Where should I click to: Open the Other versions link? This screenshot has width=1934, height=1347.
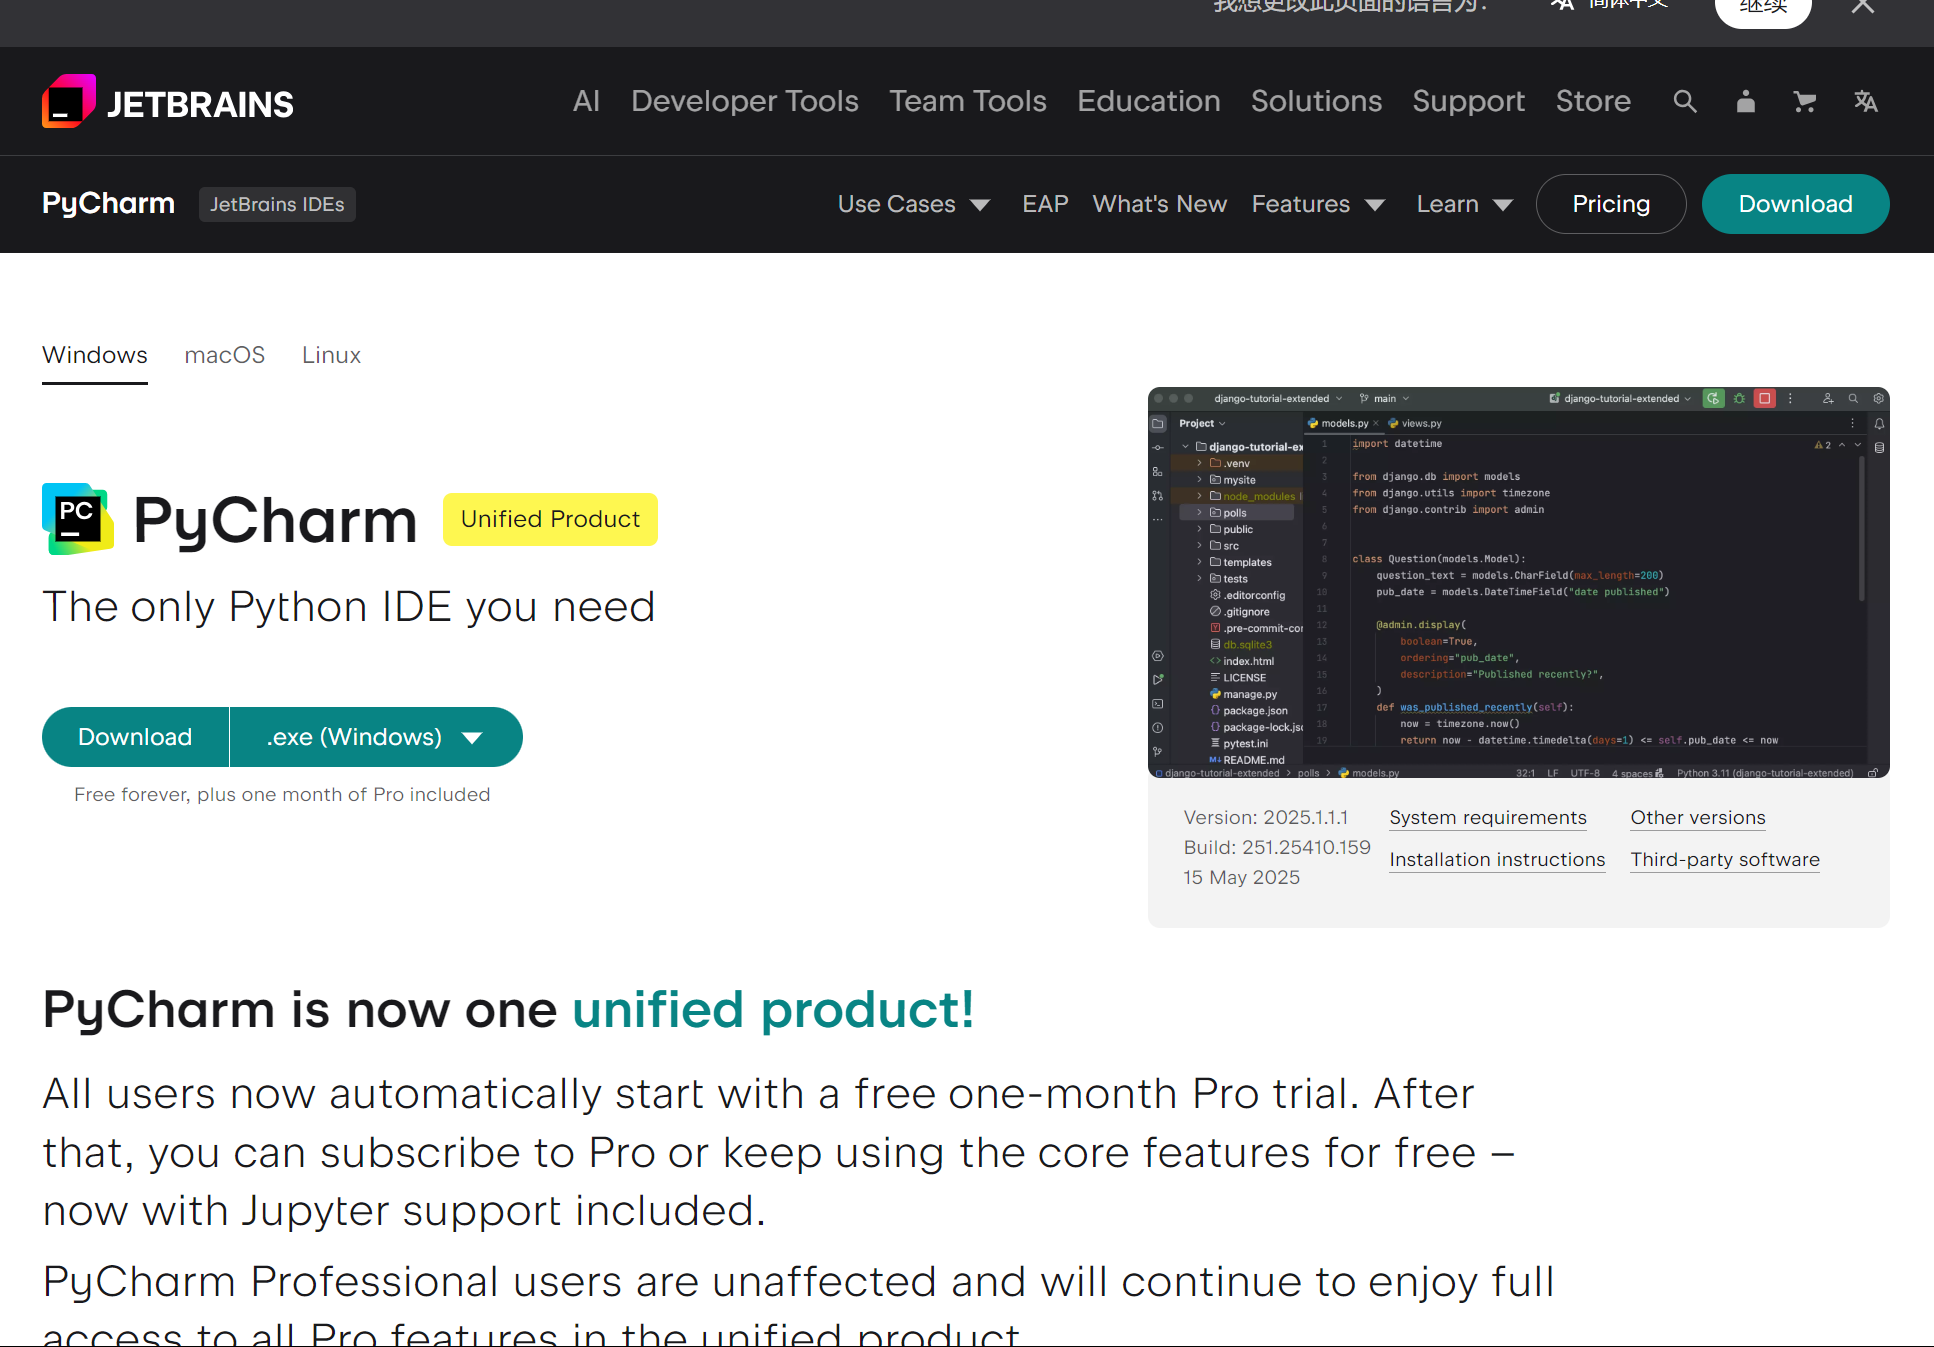1697,818
